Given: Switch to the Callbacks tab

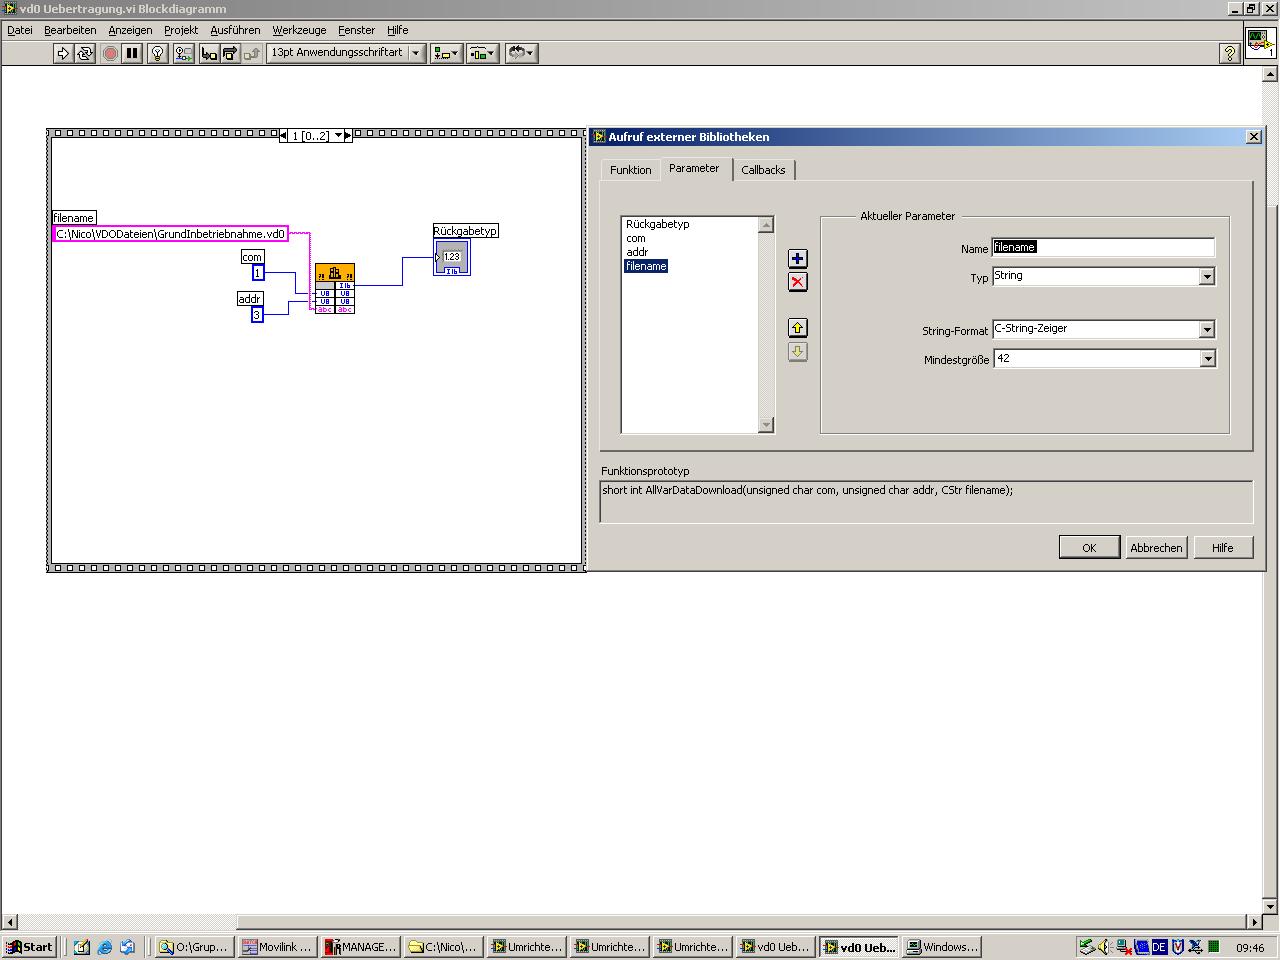Looking at the screenshot, I should pyautogui.click(x=763, y=170).
